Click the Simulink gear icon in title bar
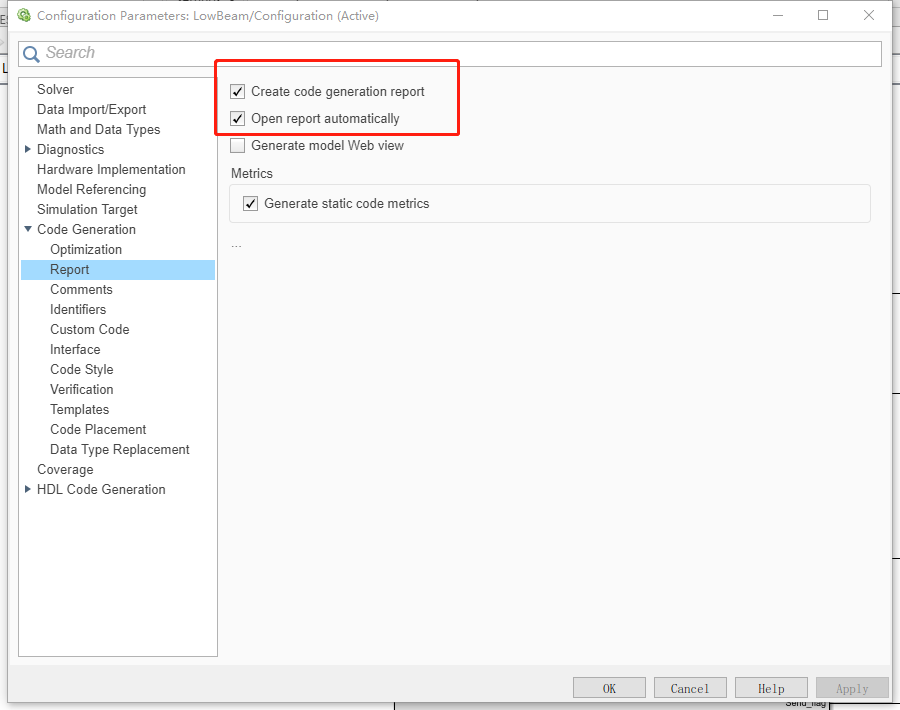Viewport: 900px width, 710px height. pos(24,15)
